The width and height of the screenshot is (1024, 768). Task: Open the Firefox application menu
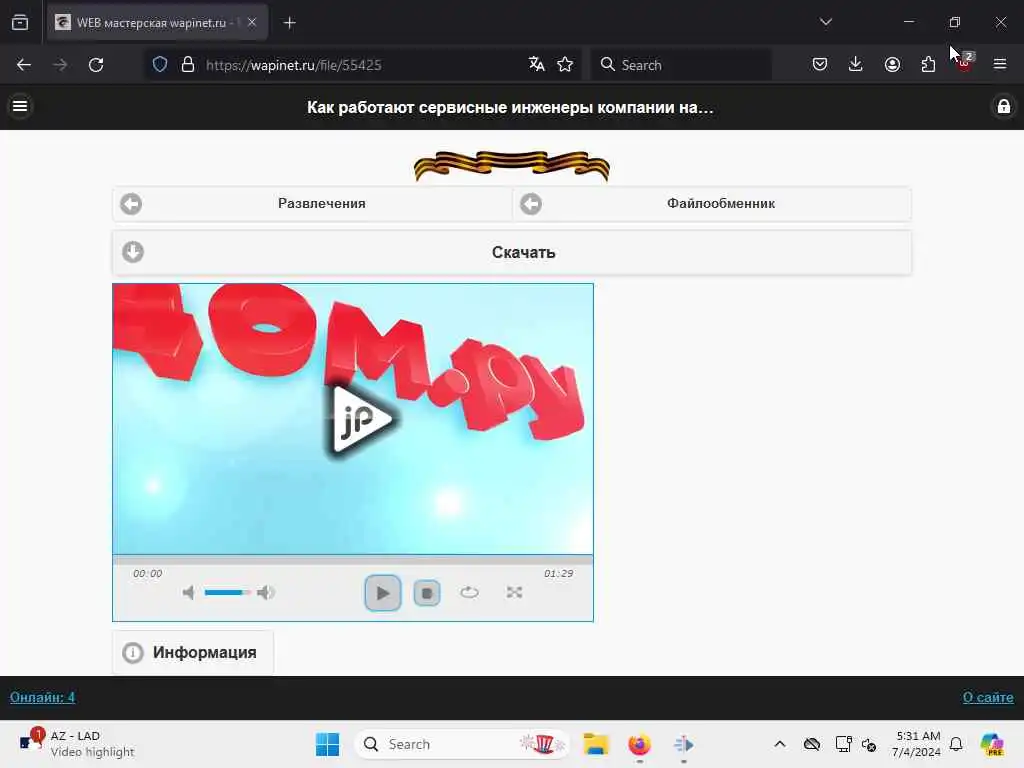pos(999,64)
